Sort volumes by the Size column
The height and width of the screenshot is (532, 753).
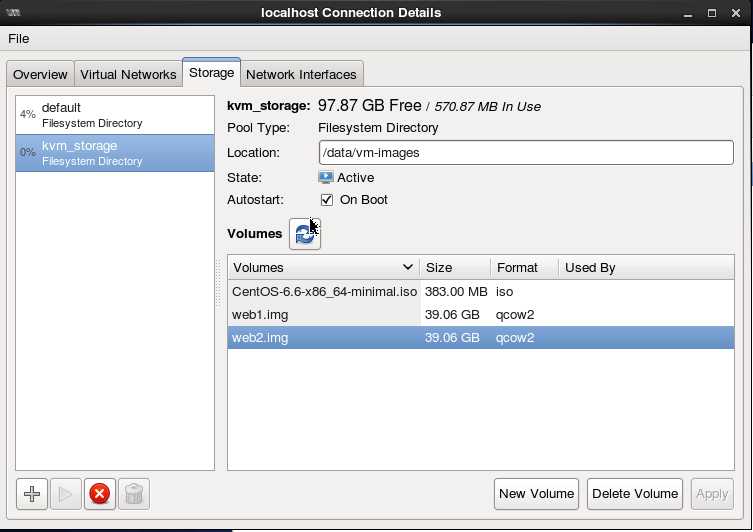coord(454,268)
